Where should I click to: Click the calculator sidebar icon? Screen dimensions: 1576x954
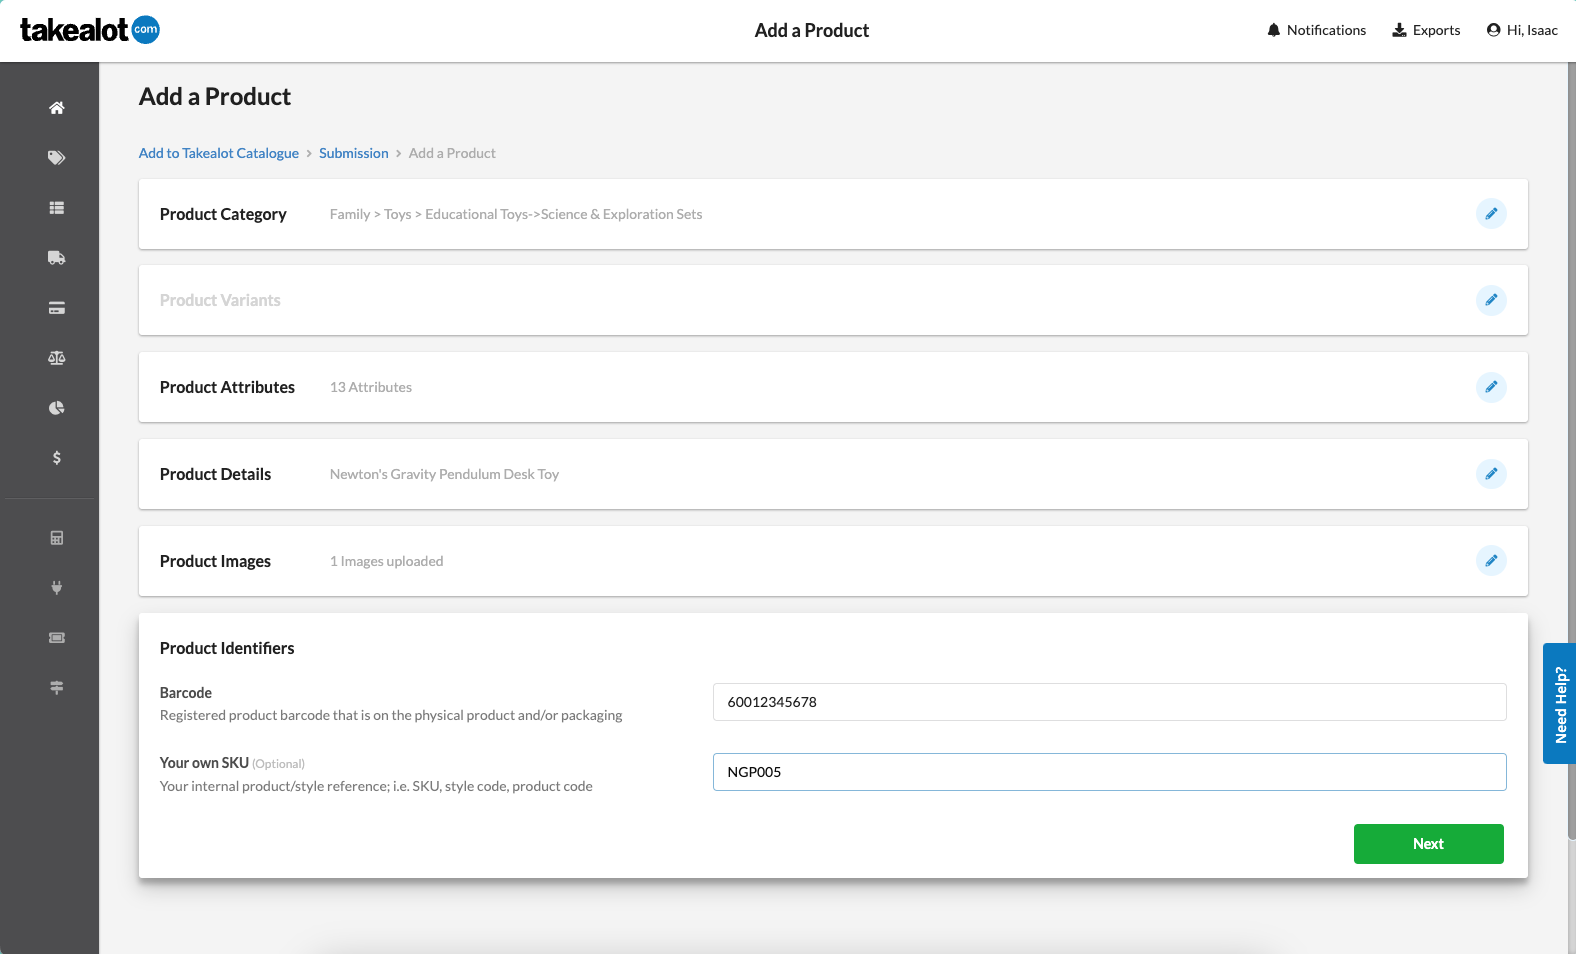click(57, 538)
